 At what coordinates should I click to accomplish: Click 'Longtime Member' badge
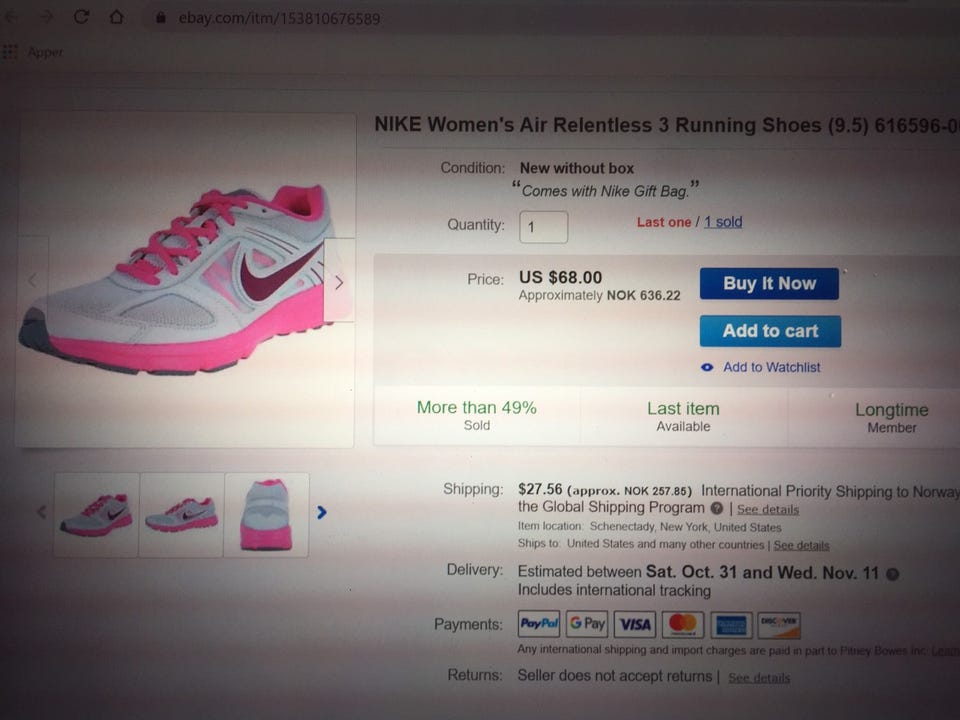coord(892,418)
